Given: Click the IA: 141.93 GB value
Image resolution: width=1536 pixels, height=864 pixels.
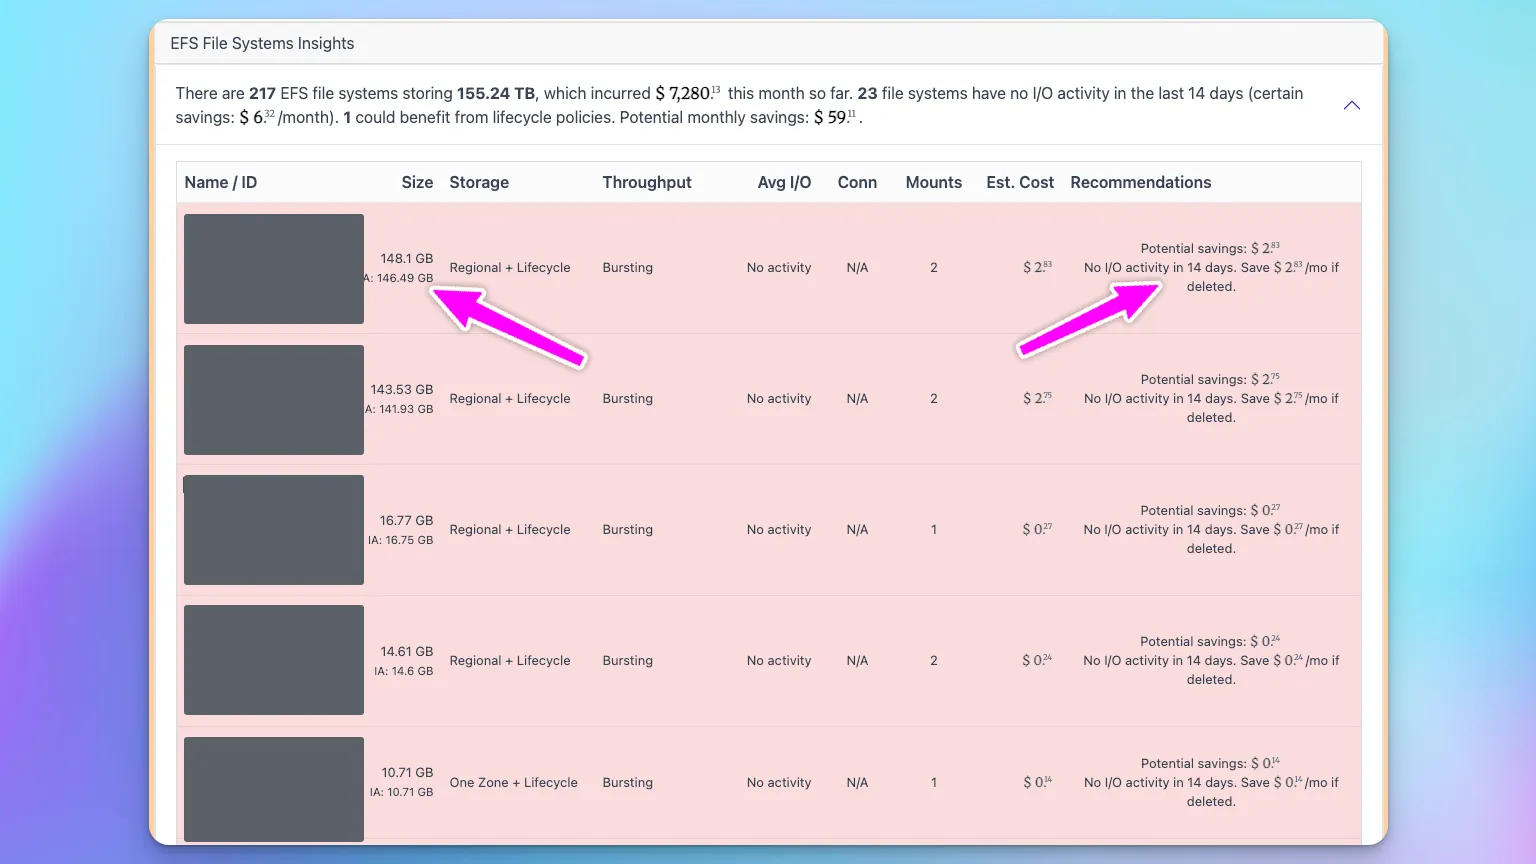Looking at the screenshot, I should coord(400,409).
